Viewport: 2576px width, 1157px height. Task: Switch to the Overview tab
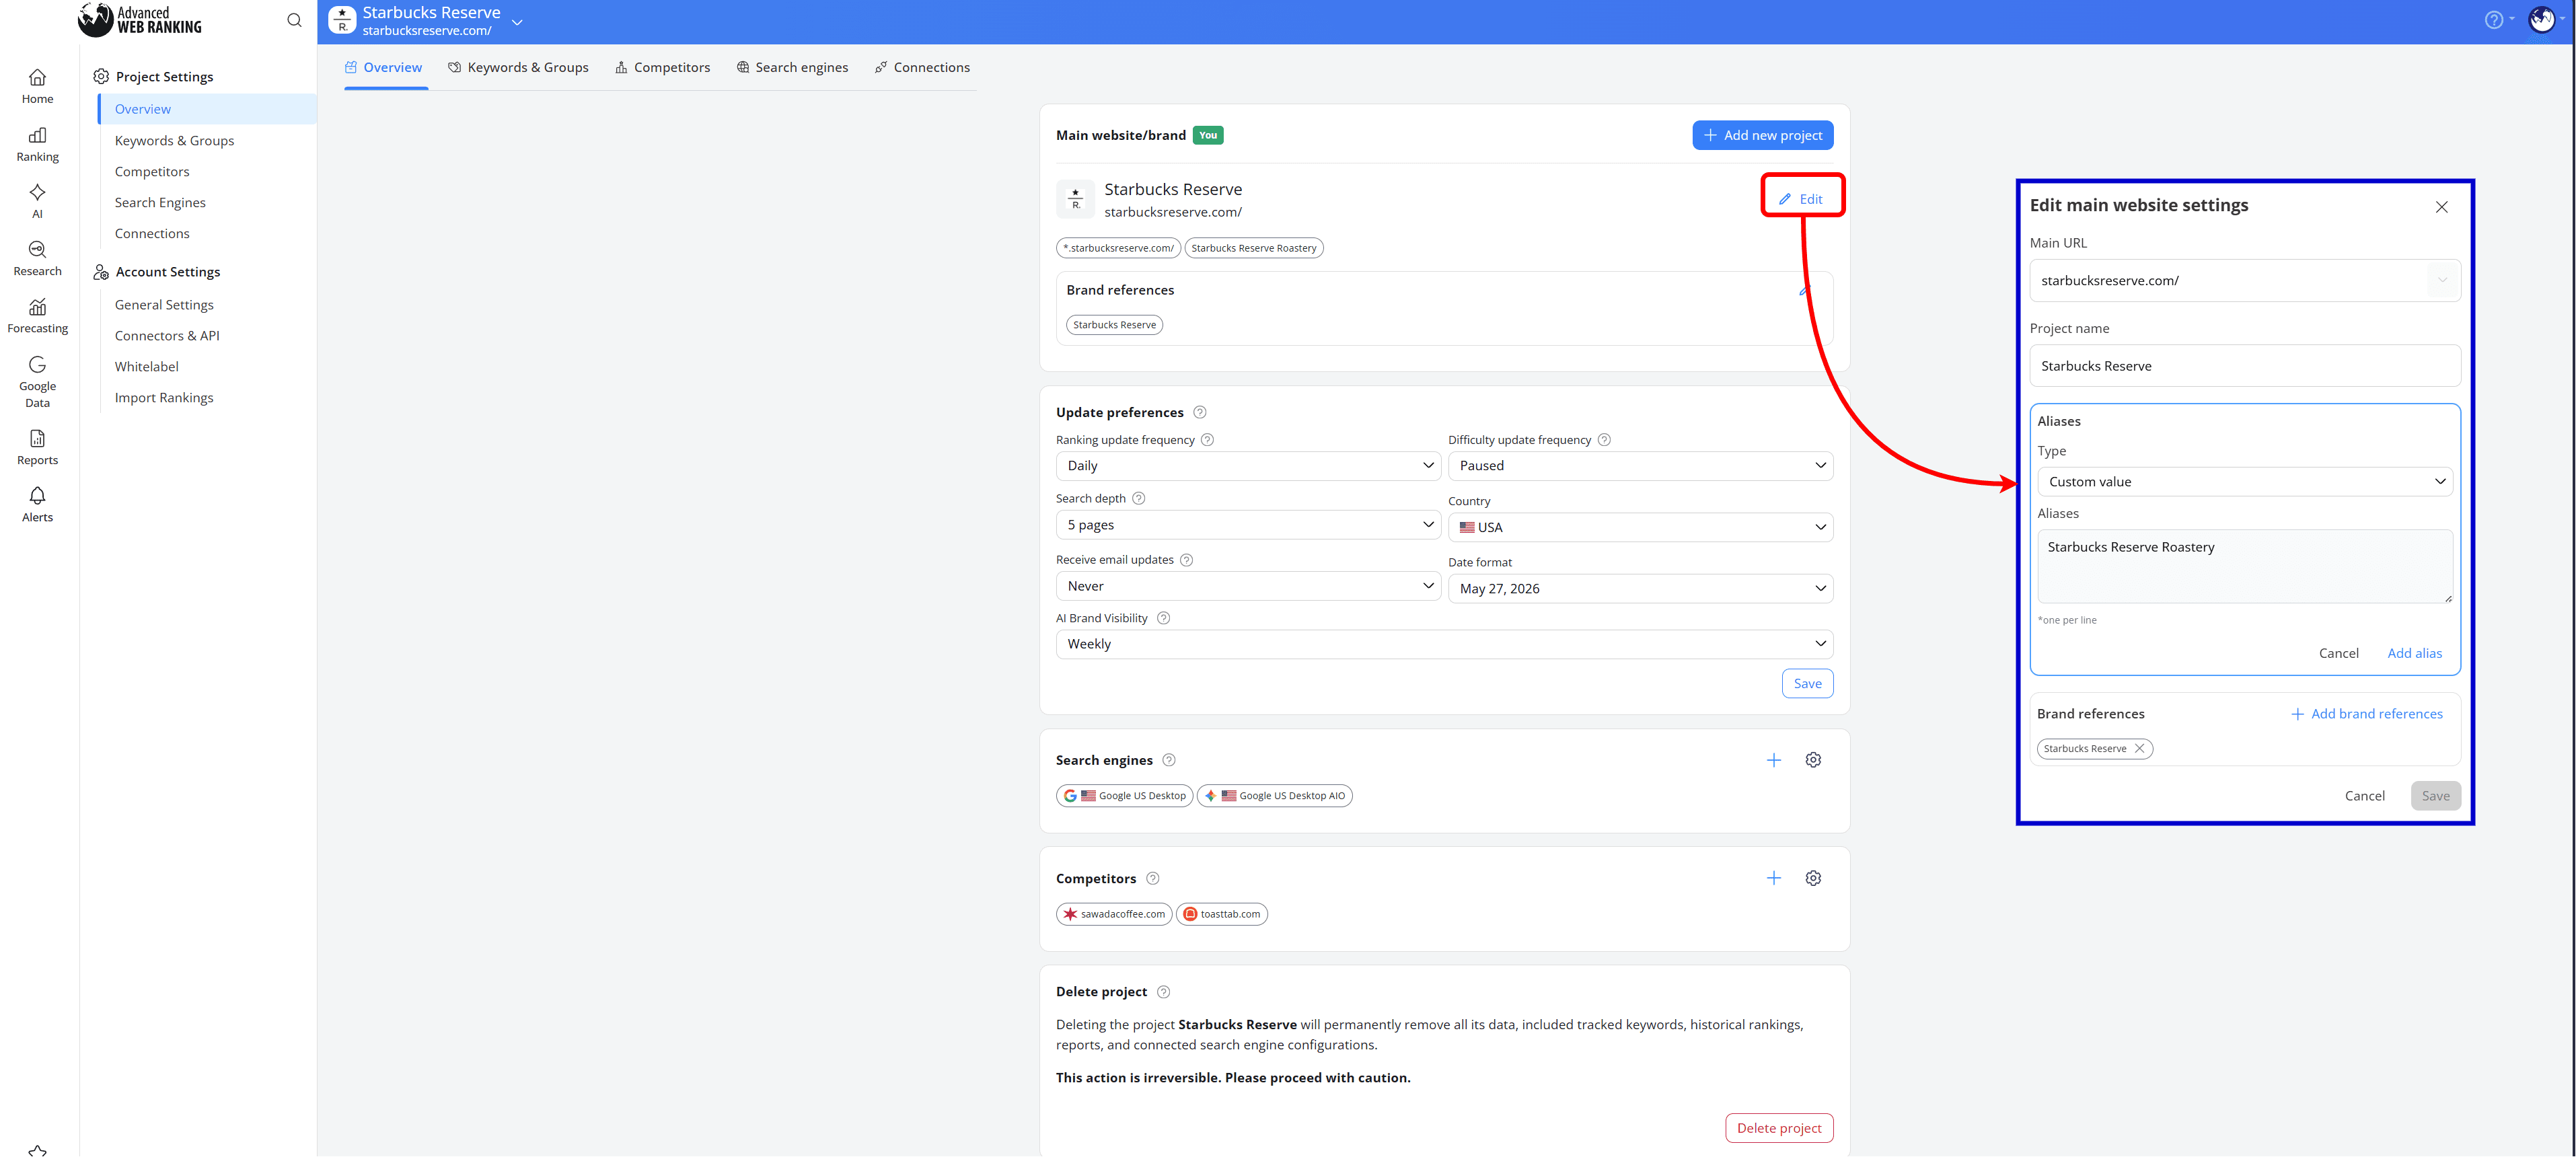[384, 67]
